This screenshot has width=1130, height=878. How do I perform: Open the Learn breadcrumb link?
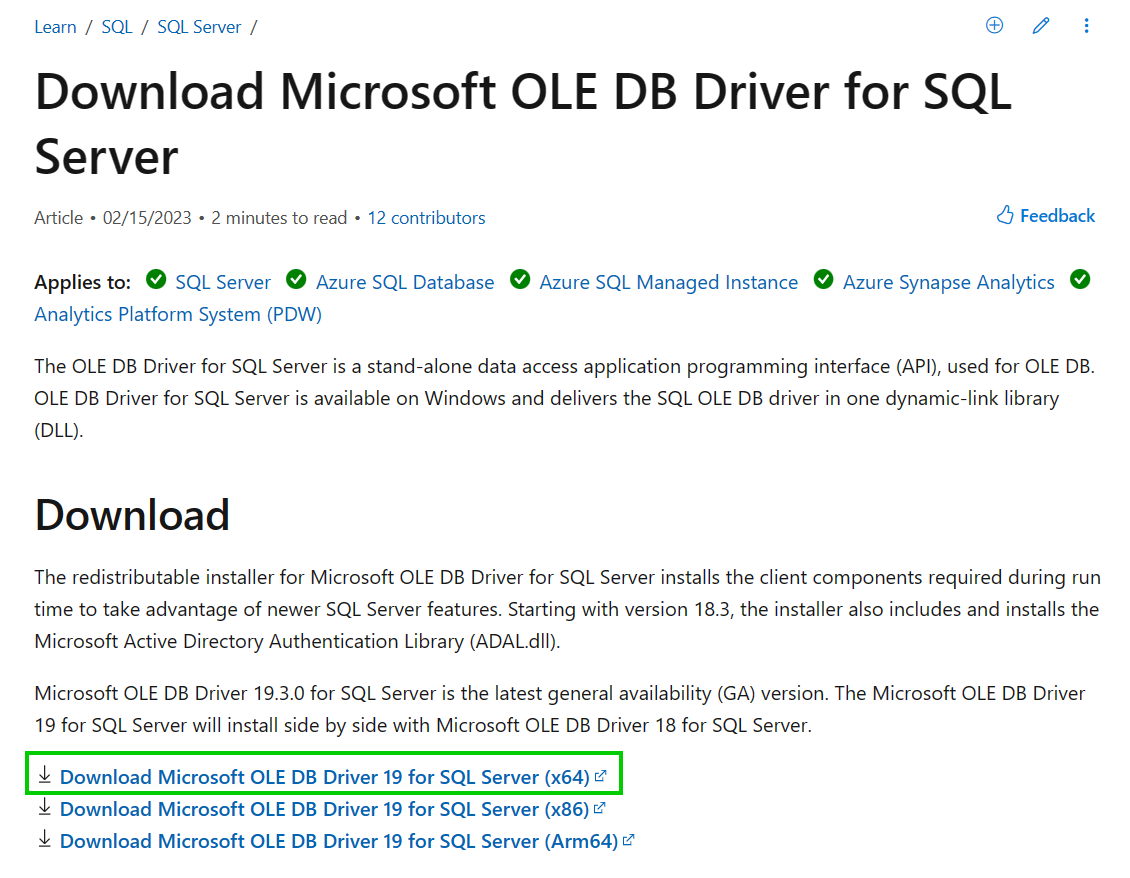click(x=55, y=27)
